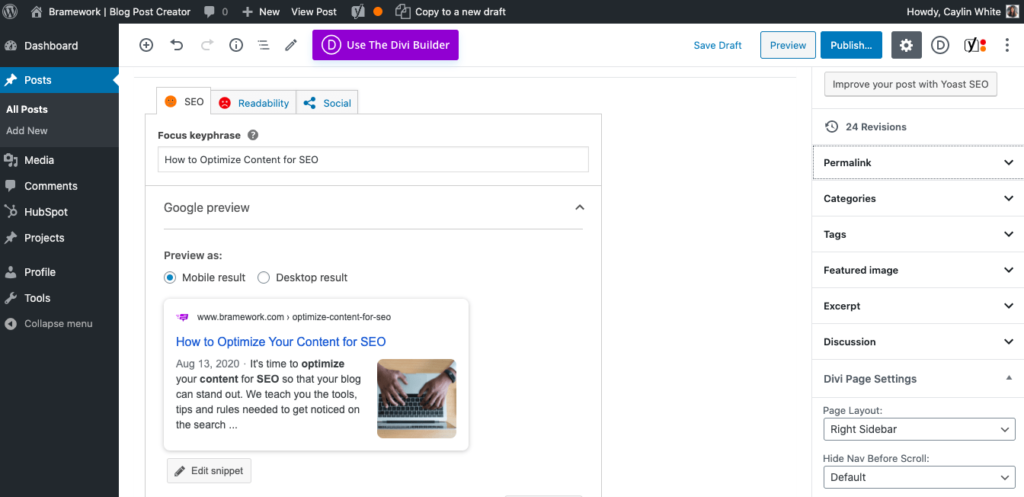1024x497 pixels.
Task: Expand the Tags panel
Action: click(x=918, y=234)
